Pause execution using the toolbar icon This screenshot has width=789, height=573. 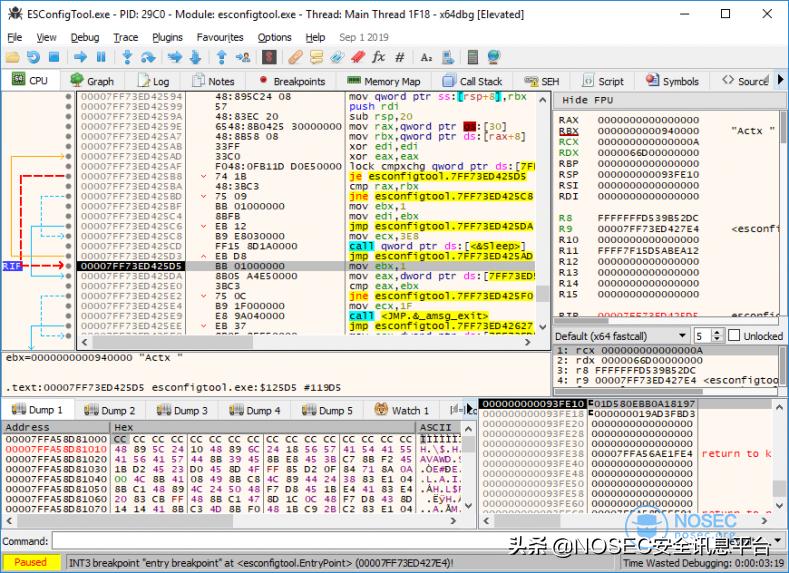click(x=100, y=57)
